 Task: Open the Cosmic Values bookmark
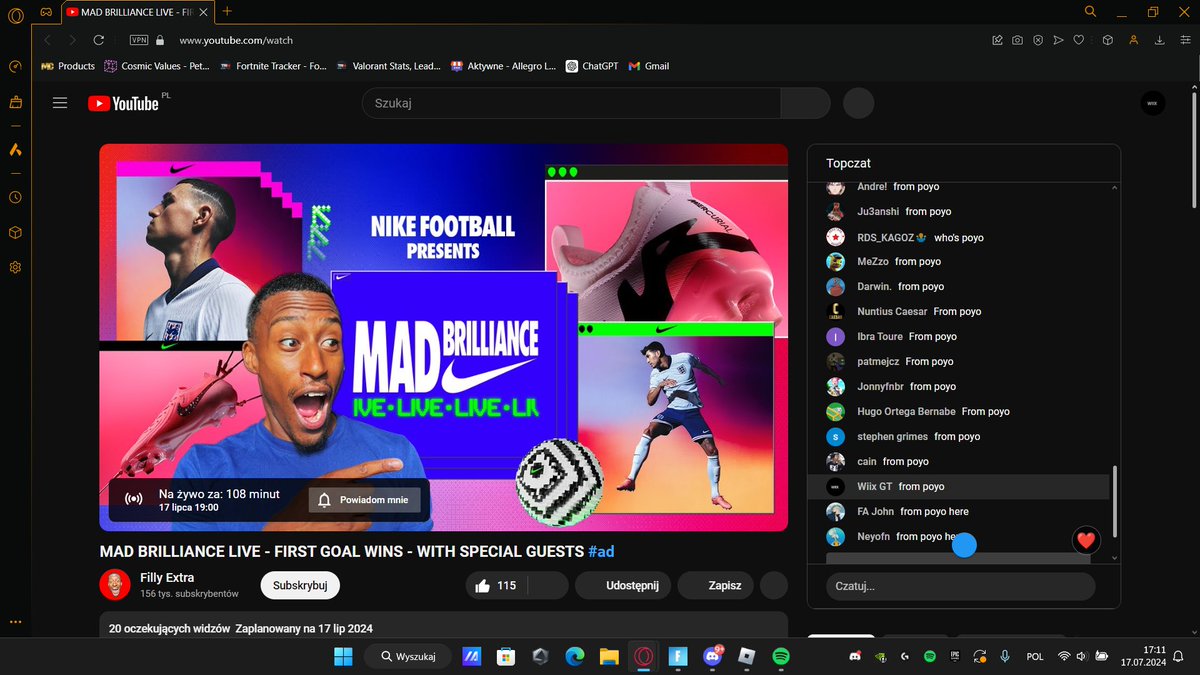pyautogui.click(x=156, y=66)
